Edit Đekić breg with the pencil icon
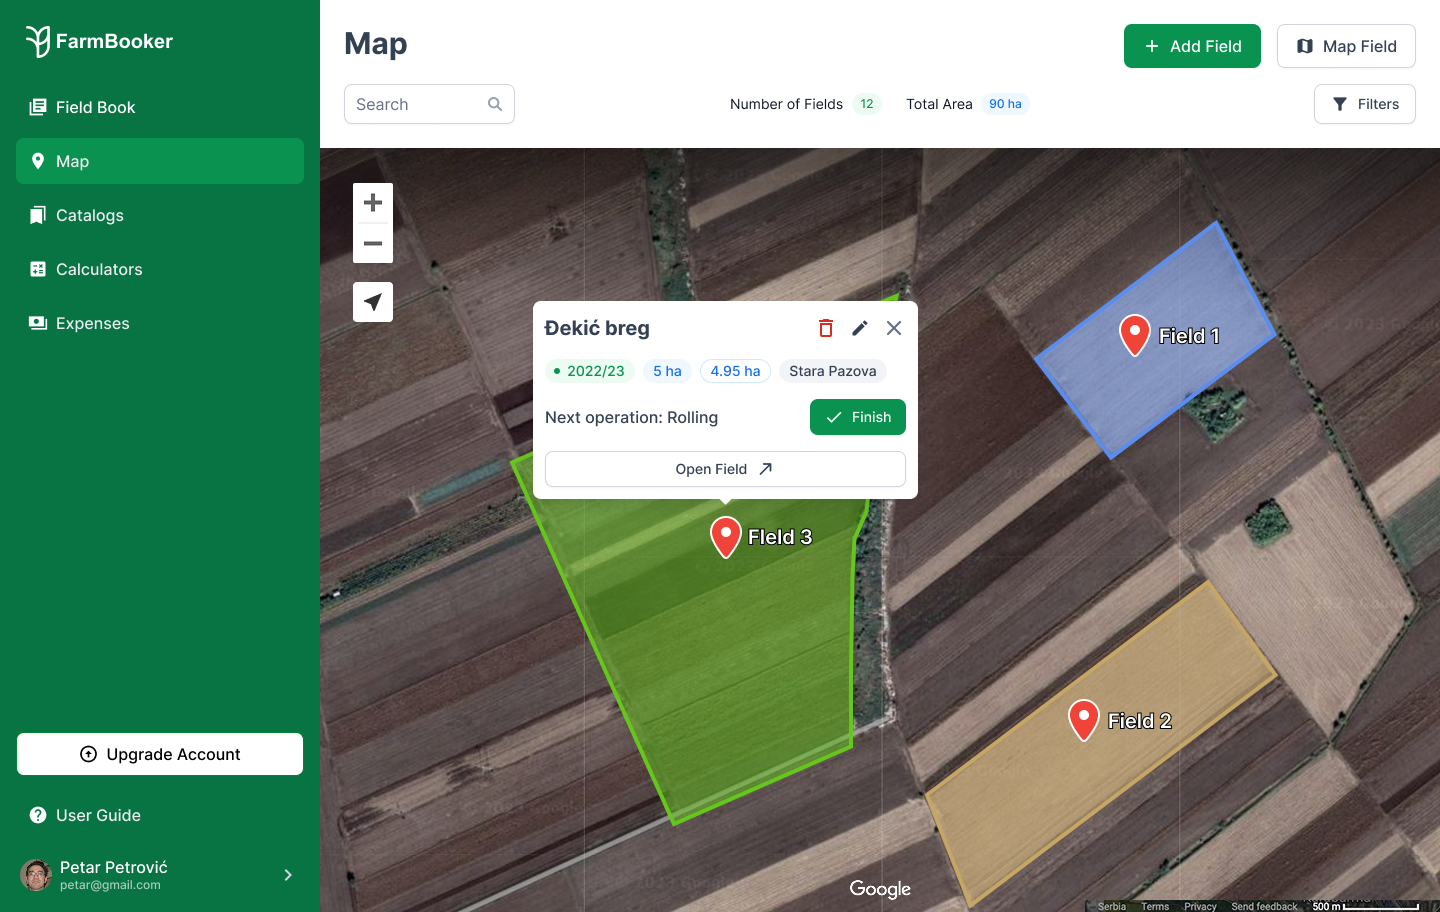This screenshot has height=912, width=1440. pyautogui.click(x=860, y=328)
